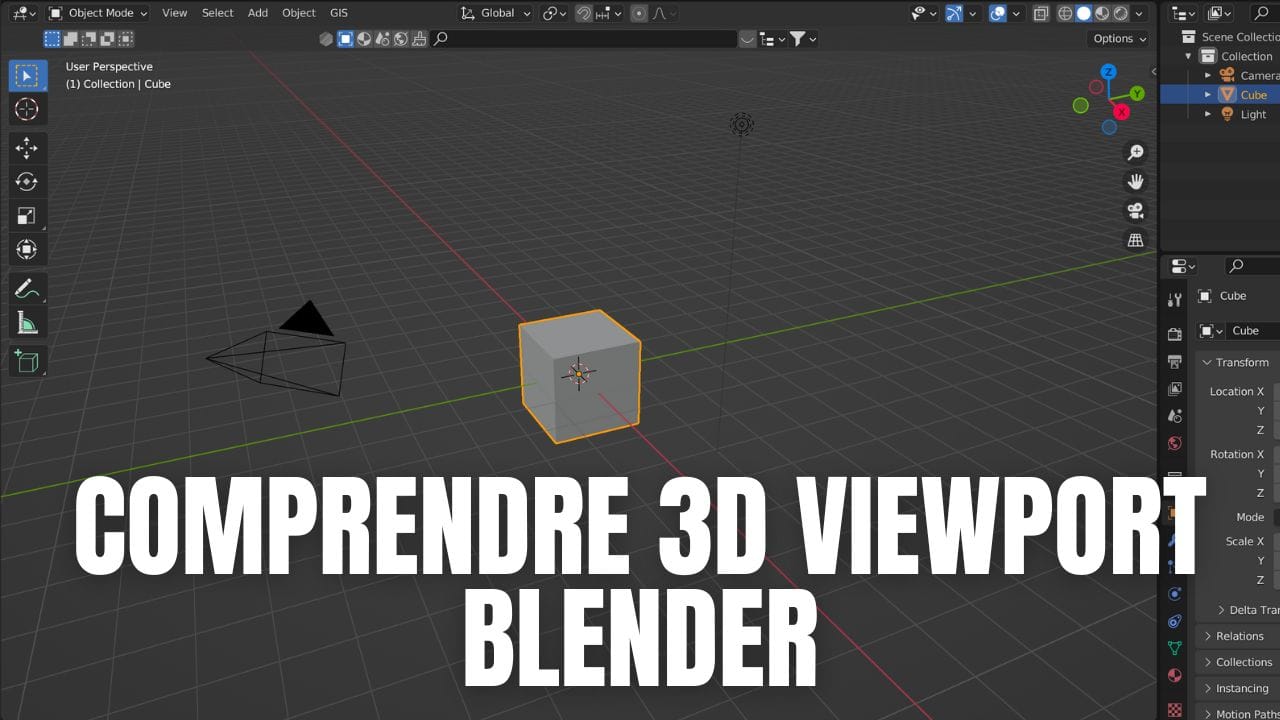Open the Physics properties tab icon
This screenshot has height=720, width=1280.
point(1175,593)
